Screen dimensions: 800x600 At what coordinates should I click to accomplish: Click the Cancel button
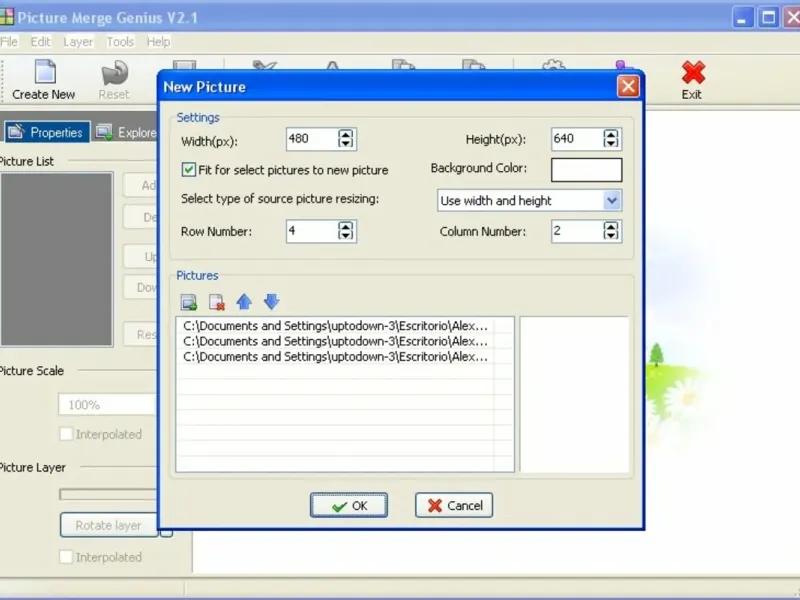click(x=454, y=505)
